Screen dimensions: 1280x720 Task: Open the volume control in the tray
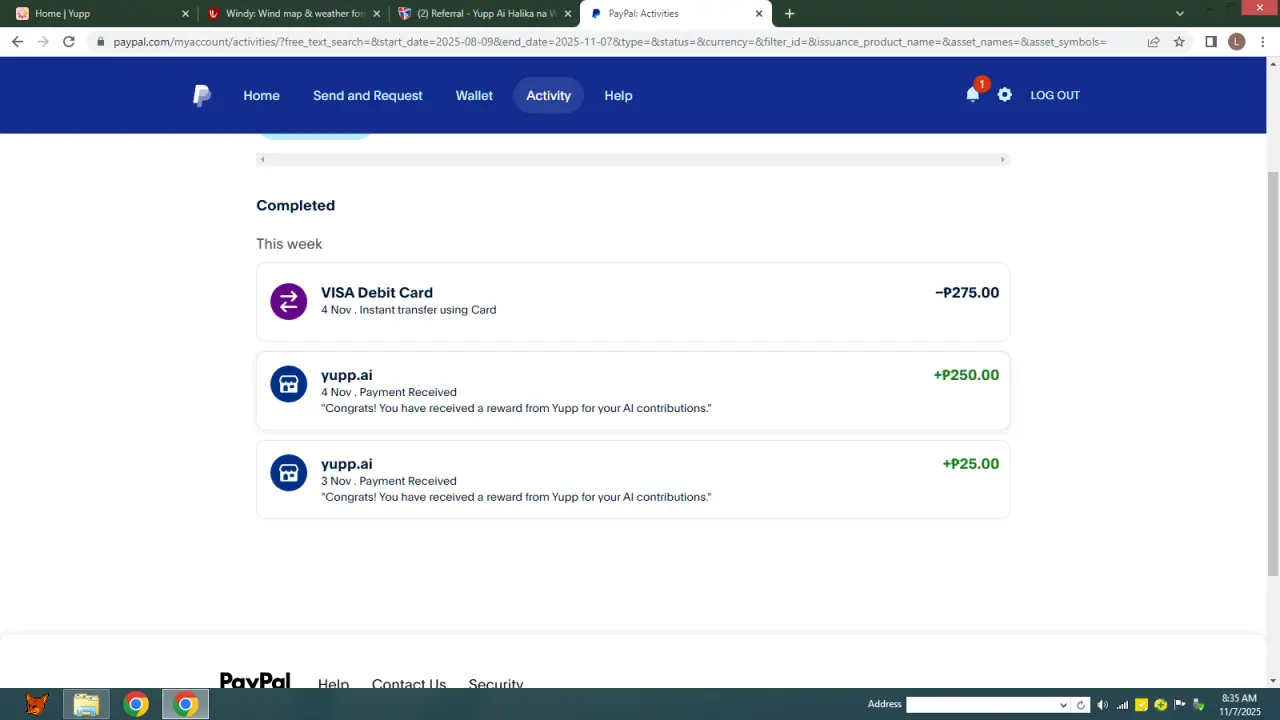tap(1102, 705)
